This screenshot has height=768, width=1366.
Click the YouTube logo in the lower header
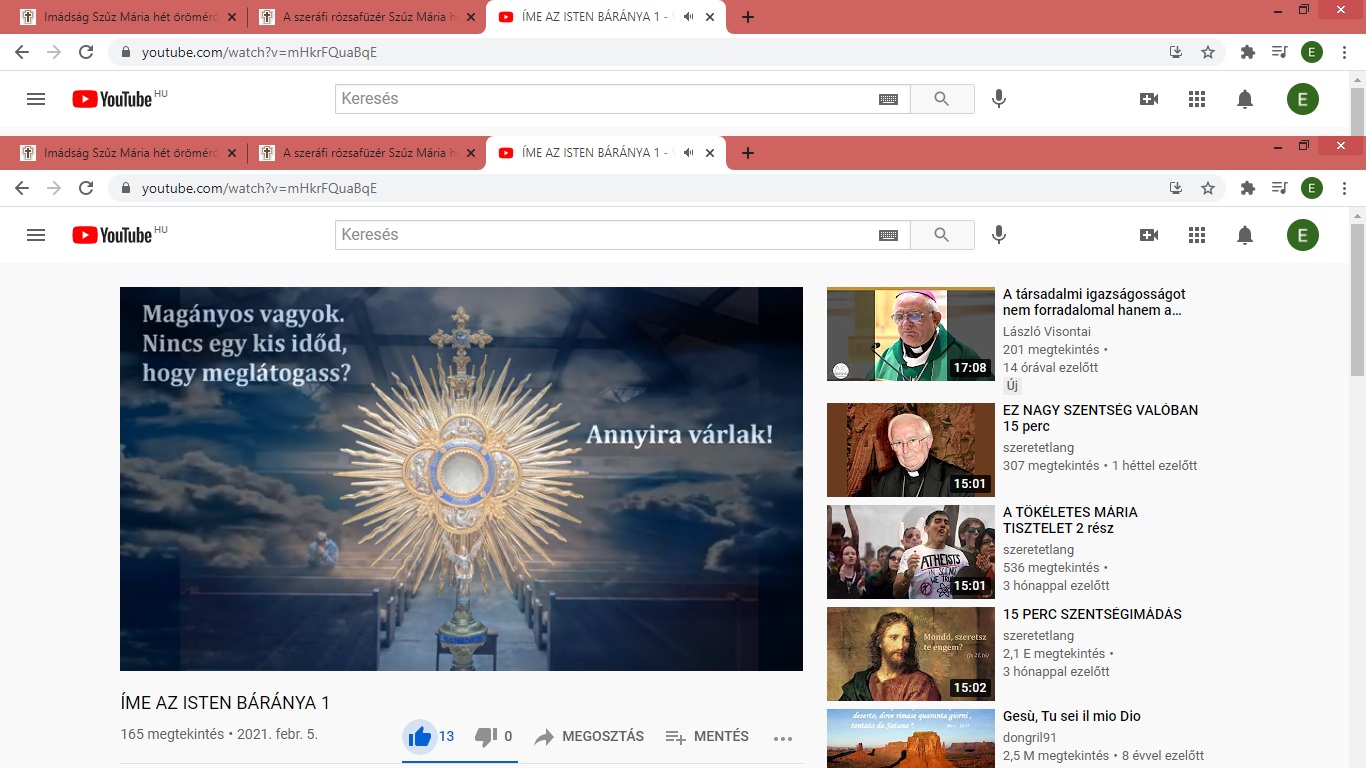(113, 235)
